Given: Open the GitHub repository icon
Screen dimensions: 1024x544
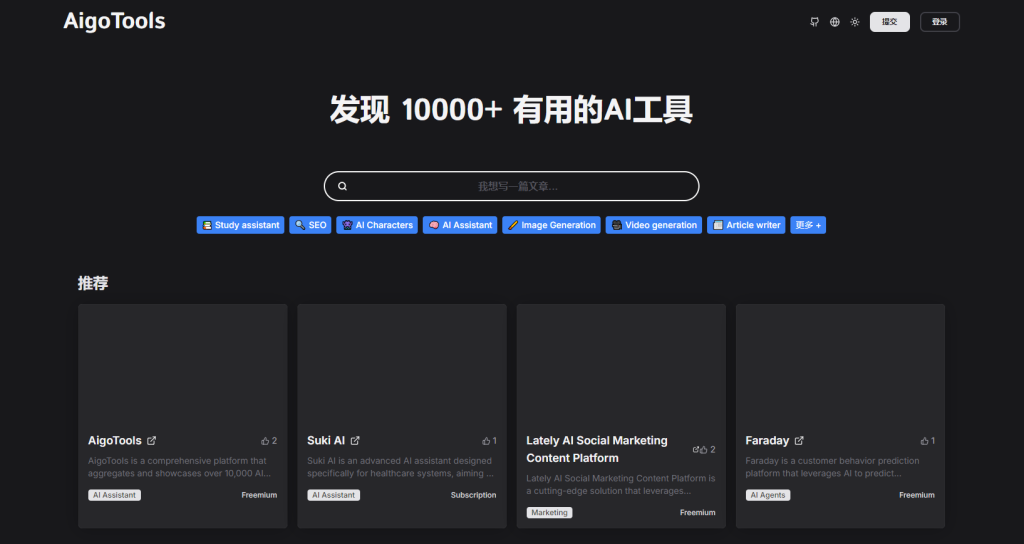Looking at the screenshot, I should click(x=814, y=22).
